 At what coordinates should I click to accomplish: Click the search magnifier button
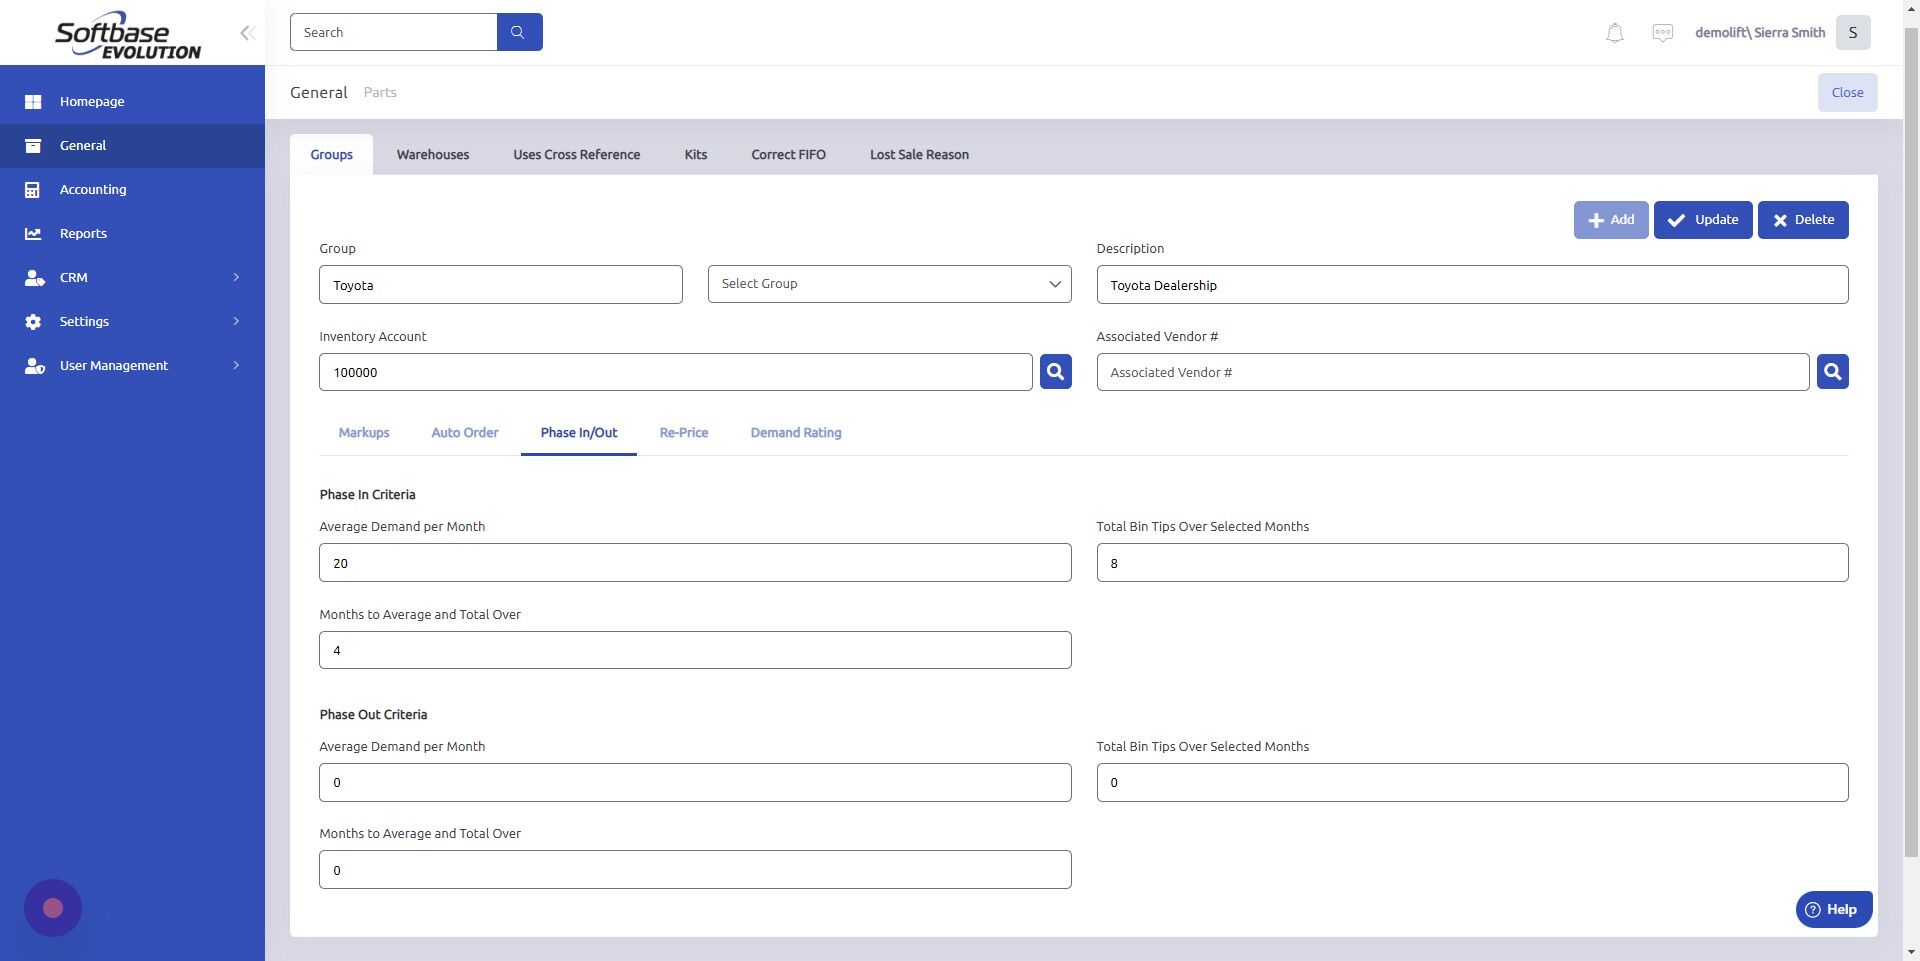[519, 32]
